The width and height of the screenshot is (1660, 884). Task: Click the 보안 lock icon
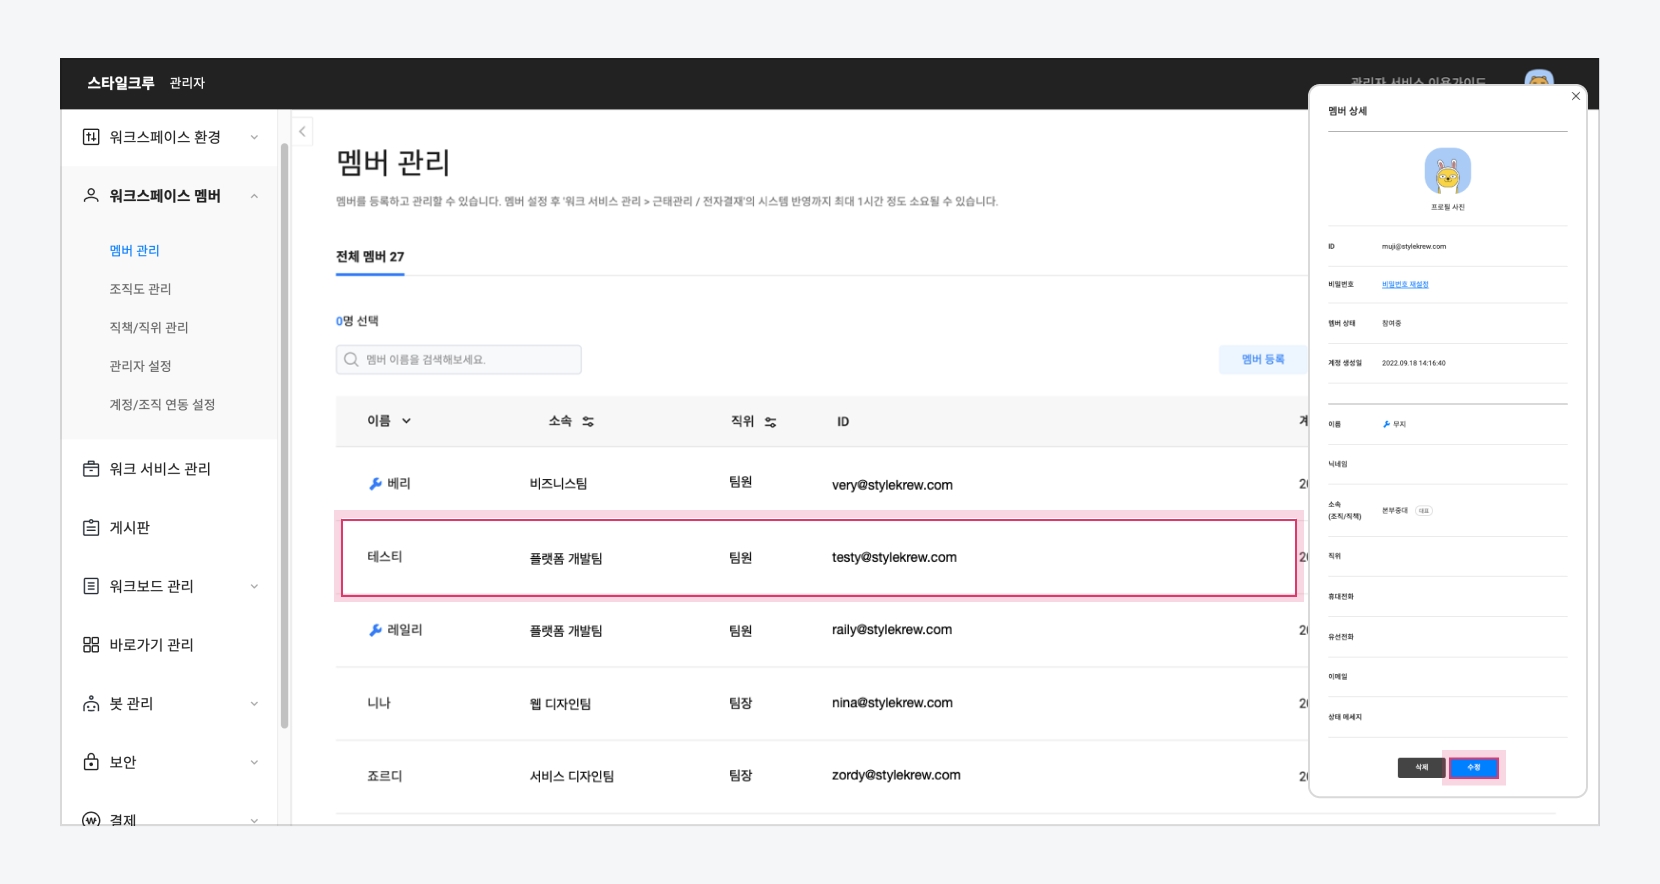(91, 762)
